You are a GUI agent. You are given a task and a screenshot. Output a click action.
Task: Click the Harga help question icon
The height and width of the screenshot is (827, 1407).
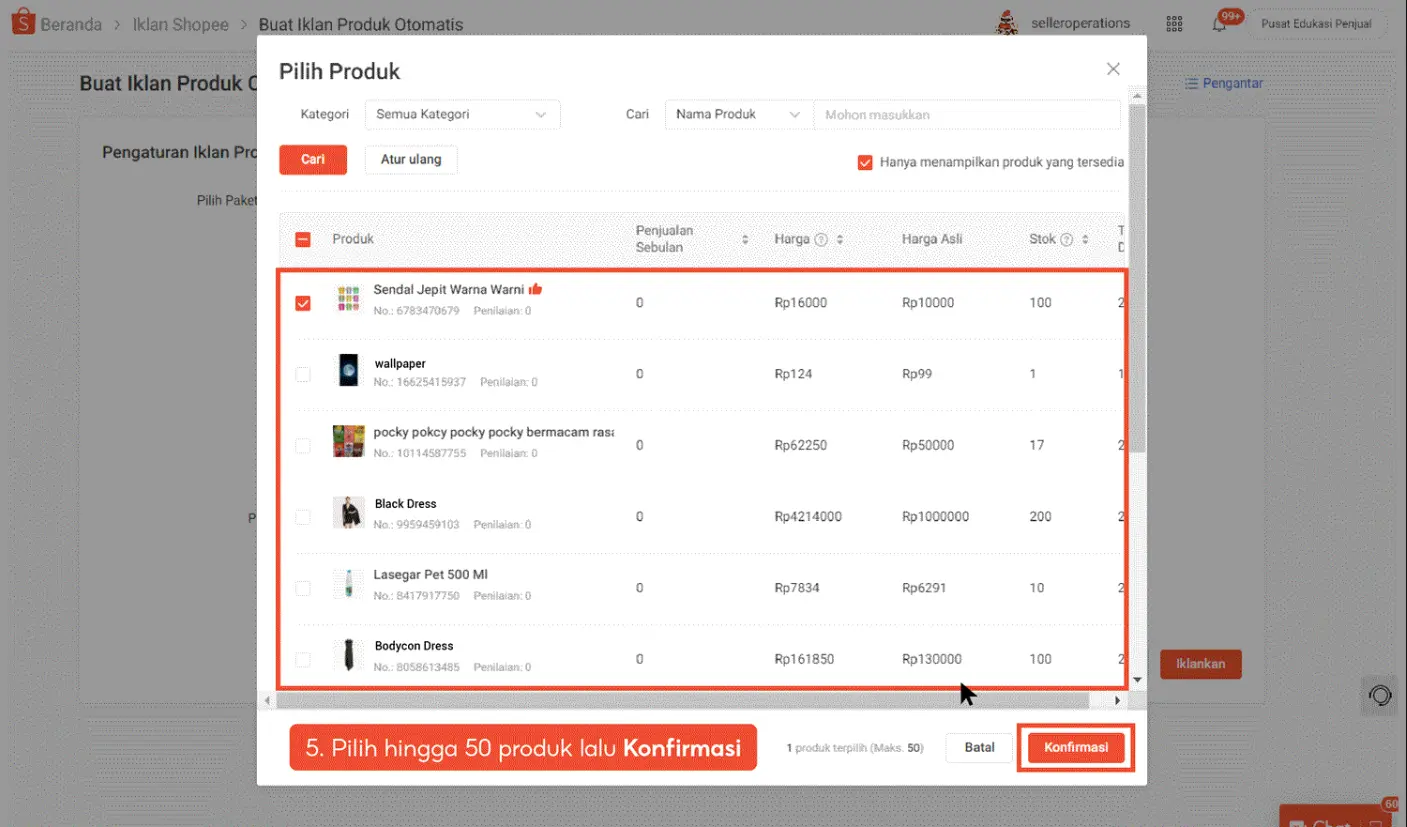click(821, 240)
